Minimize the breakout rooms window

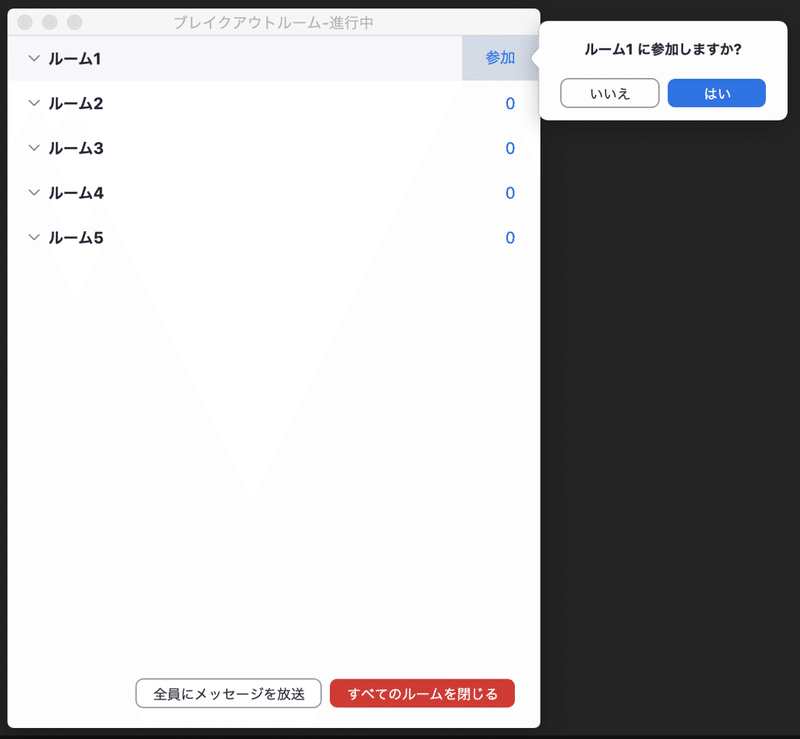pyautogui.click(x=50, y=22)
